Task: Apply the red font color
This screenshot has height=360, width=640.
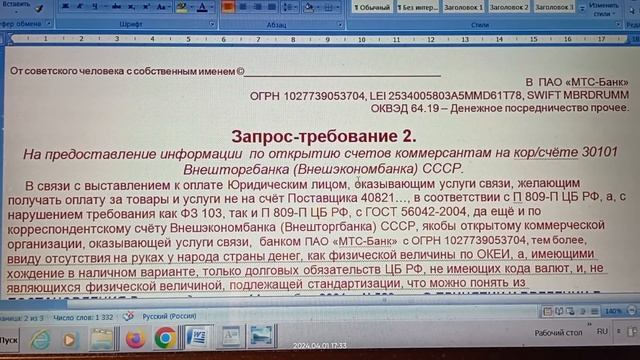Action: [x=202, y=7]
